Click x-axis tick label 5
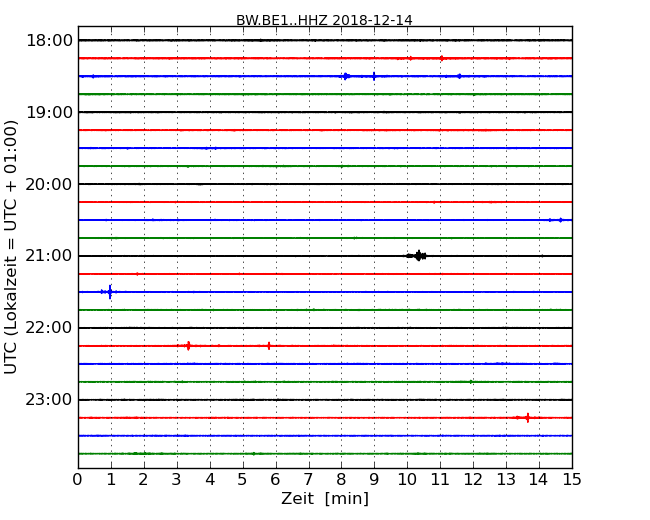The image size is (650, 520). tap(243, 479)
